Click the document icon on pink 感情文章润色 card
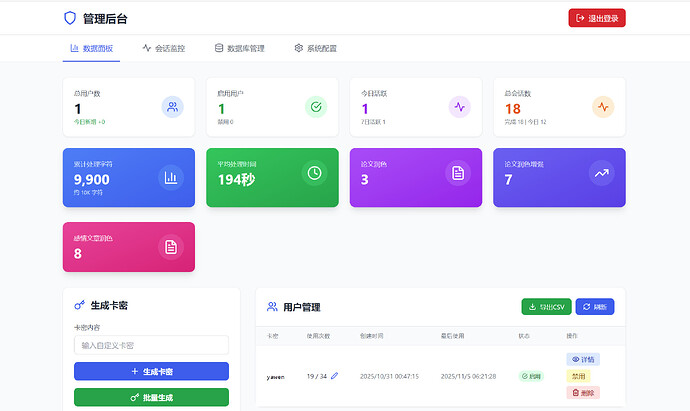The width and height of the screenshot is (690, 411). 171,247
